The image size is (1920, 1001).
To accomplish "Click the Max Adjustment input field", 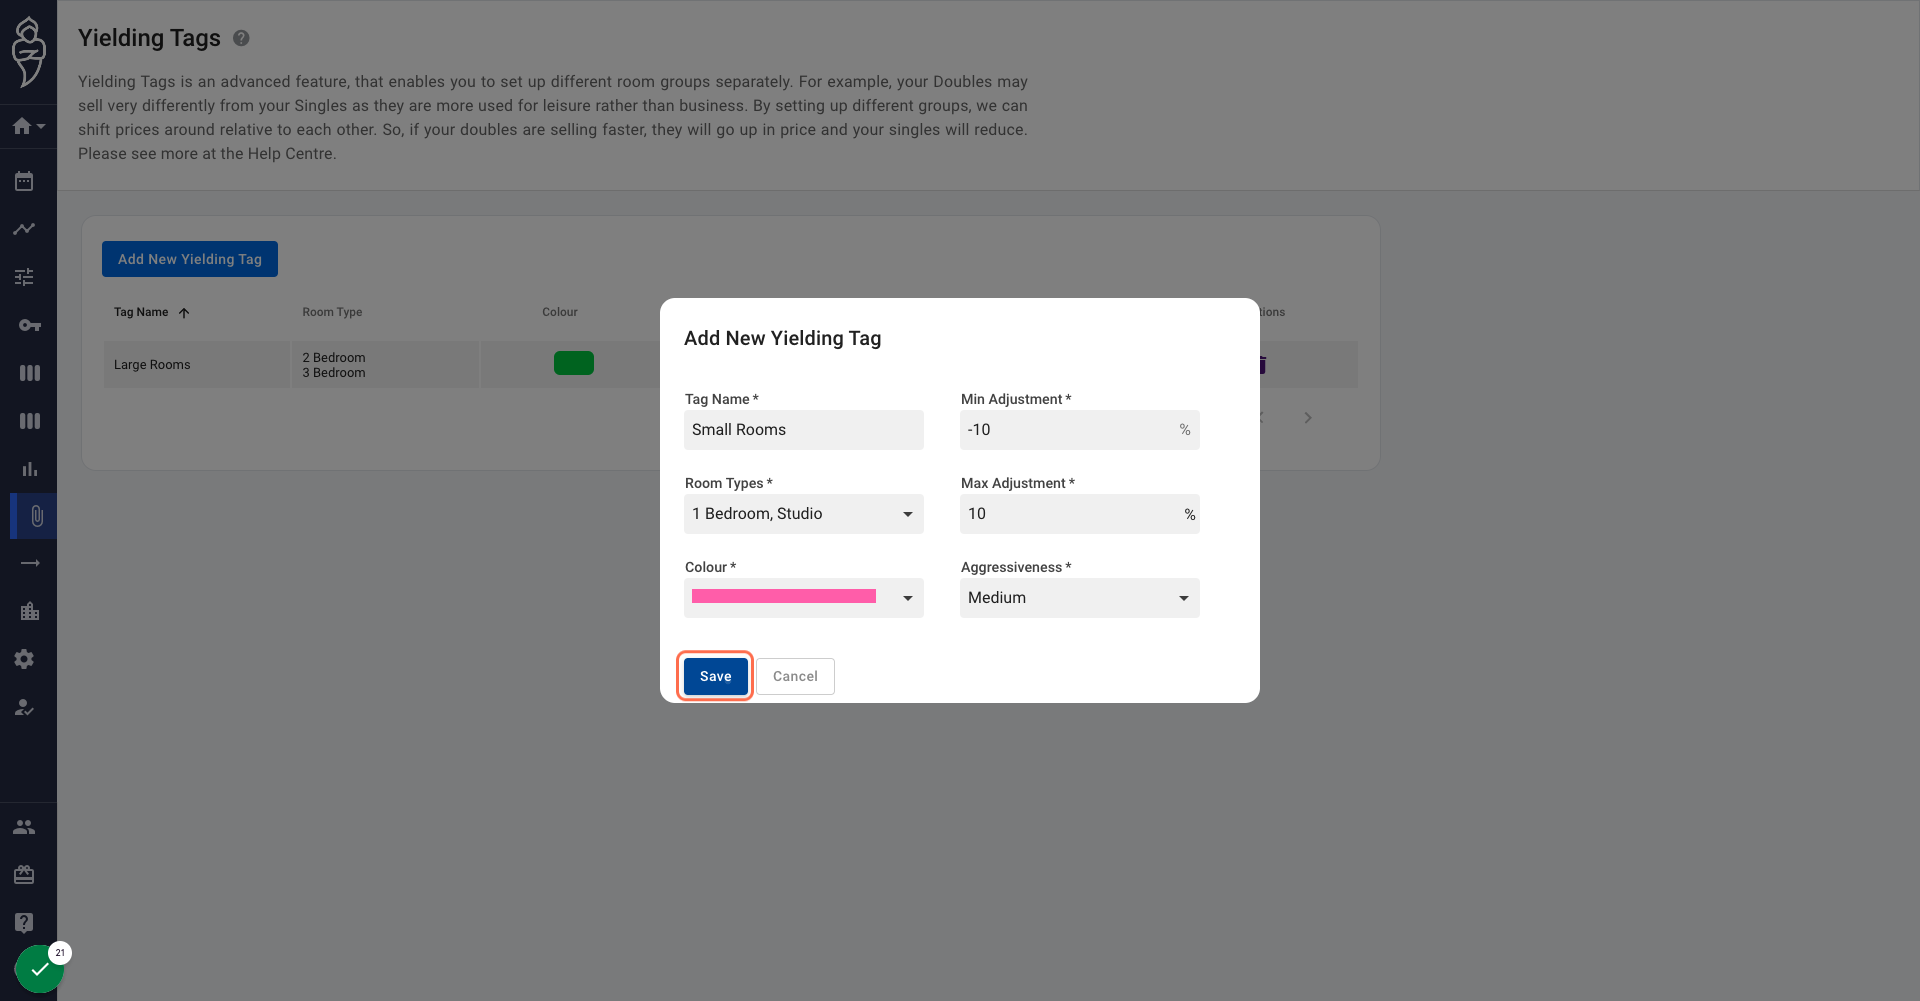I will 1080,514.
